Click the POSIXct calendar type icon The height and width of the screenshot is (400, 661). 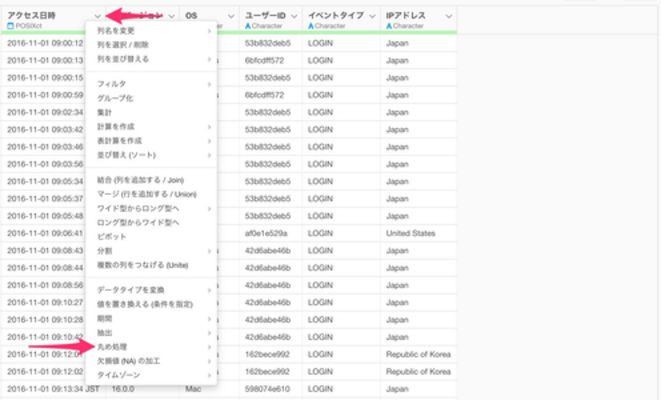(x=10, y=24)
